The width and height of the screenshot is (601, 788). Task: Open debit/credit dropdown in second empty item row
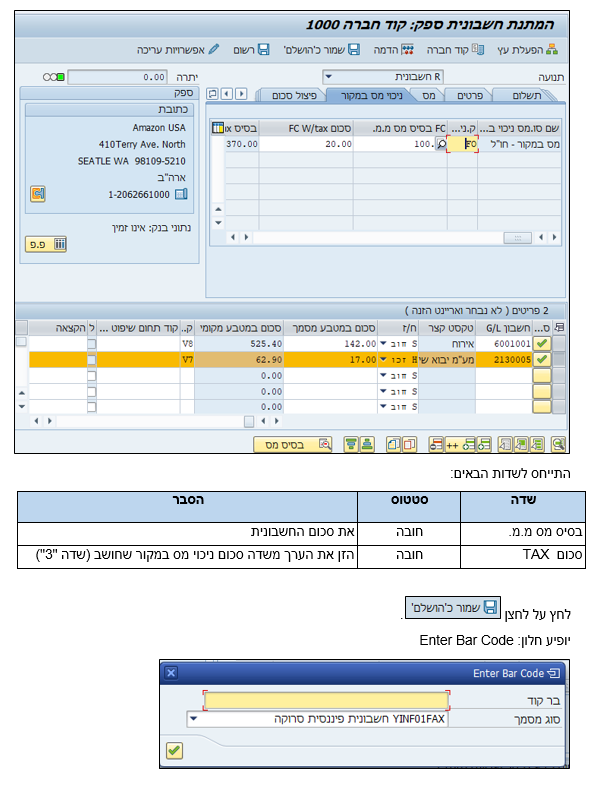coord(383,391)
